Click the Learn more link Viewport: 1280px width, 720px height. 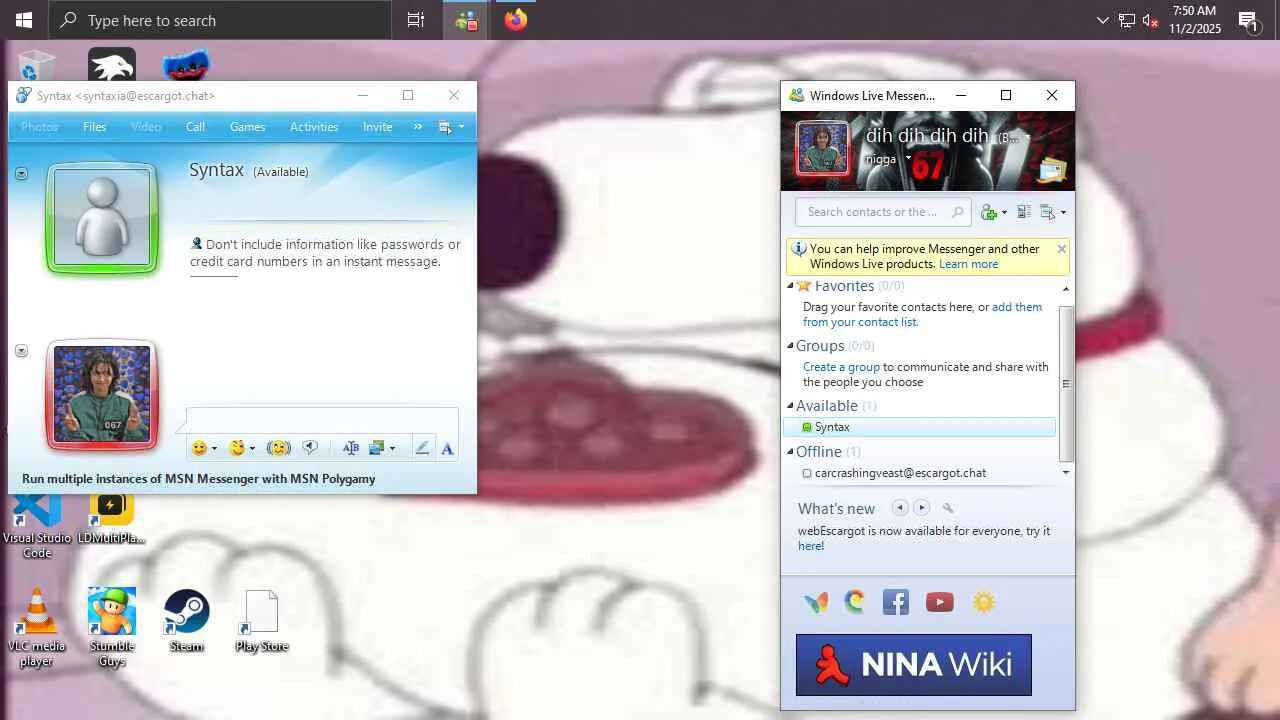(x=968, y=264)
